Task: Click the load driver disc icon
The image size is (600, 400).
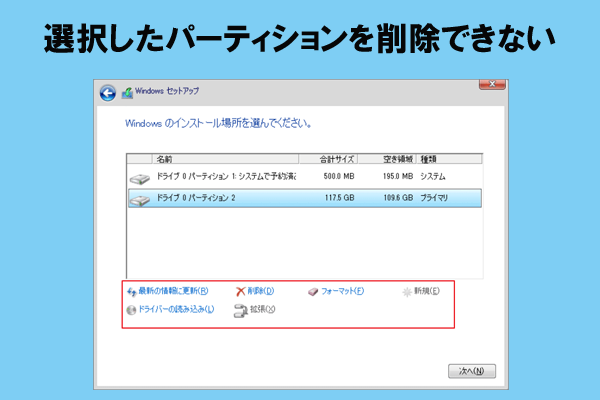Action: (131, 310)
